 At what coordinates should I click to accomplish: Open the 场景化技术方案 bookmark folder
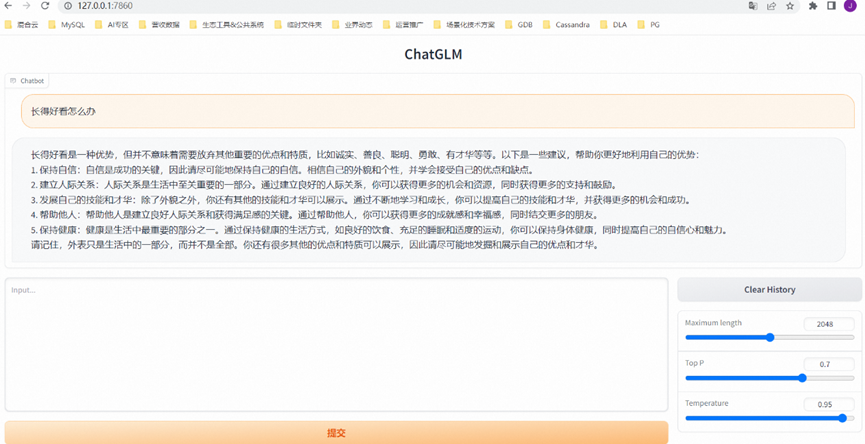coord(464,25)
